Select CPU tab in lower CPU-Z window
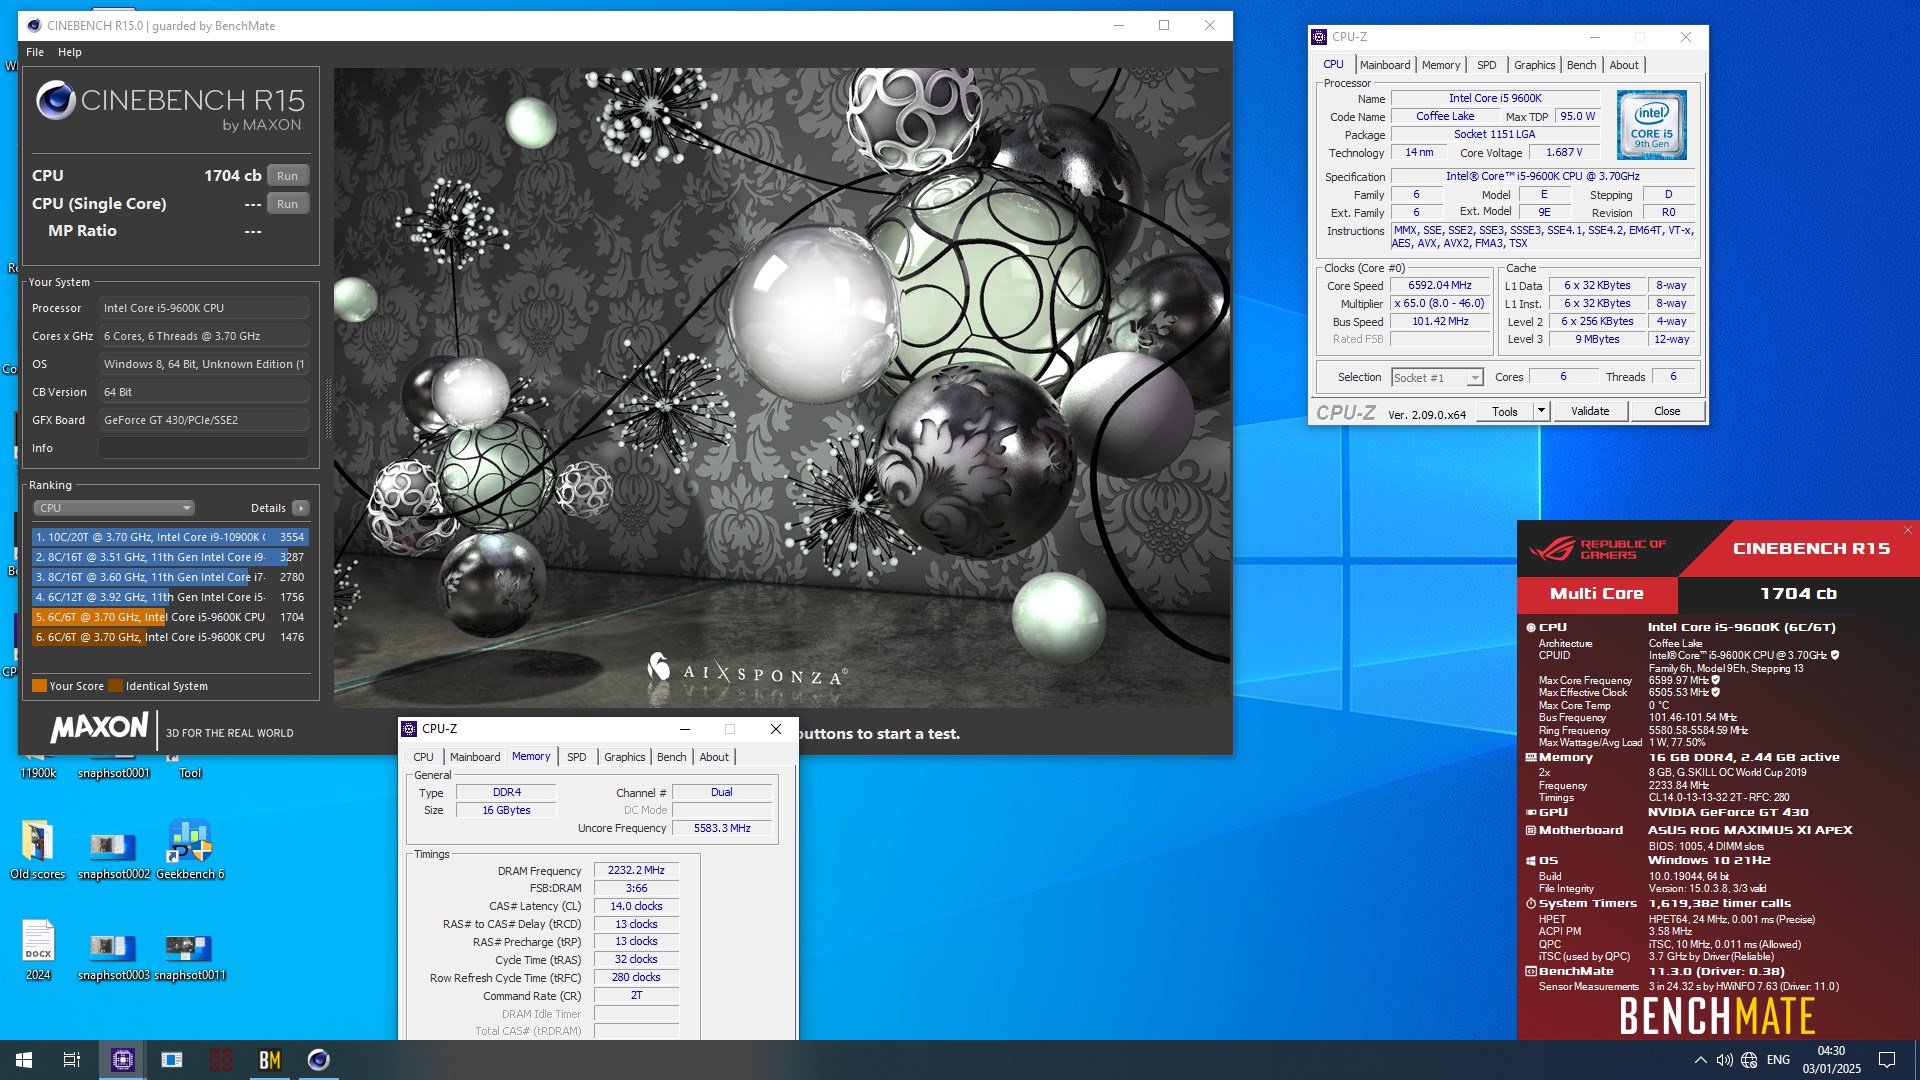Viewport: 1920px width, 1080px height. [424, 757]
